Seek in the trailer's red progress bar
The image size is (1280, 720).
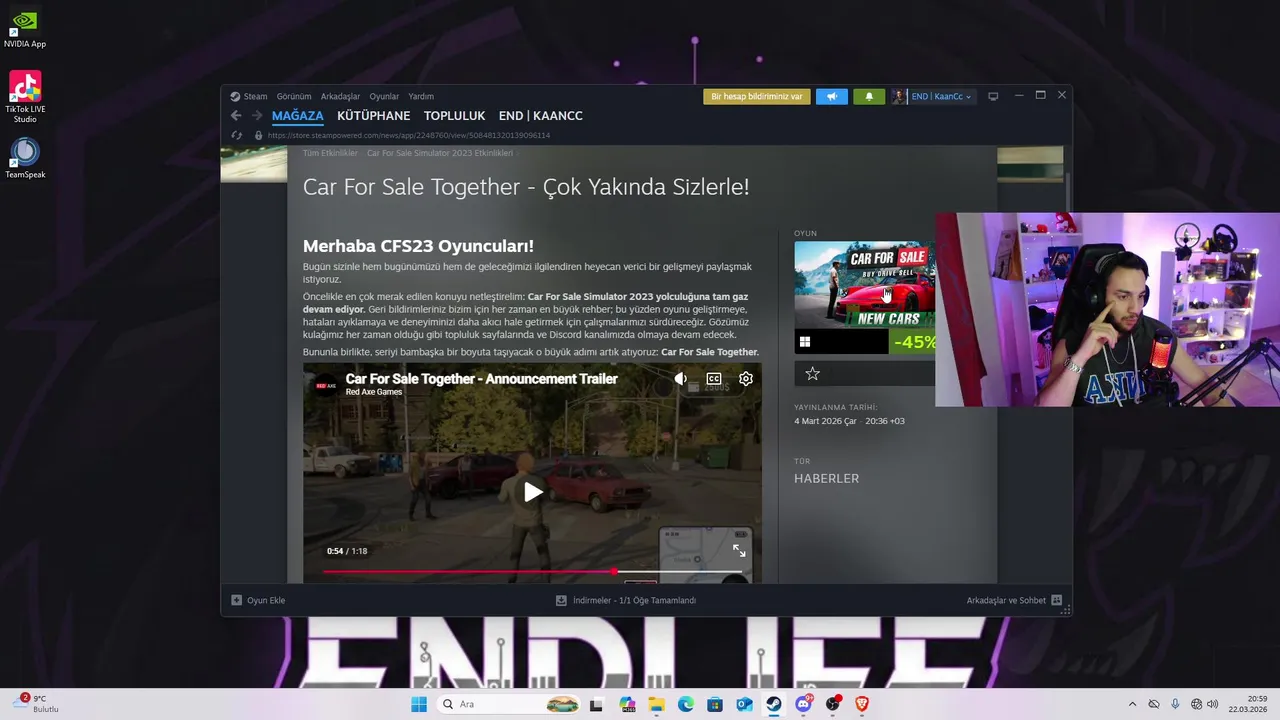[533, 572]
